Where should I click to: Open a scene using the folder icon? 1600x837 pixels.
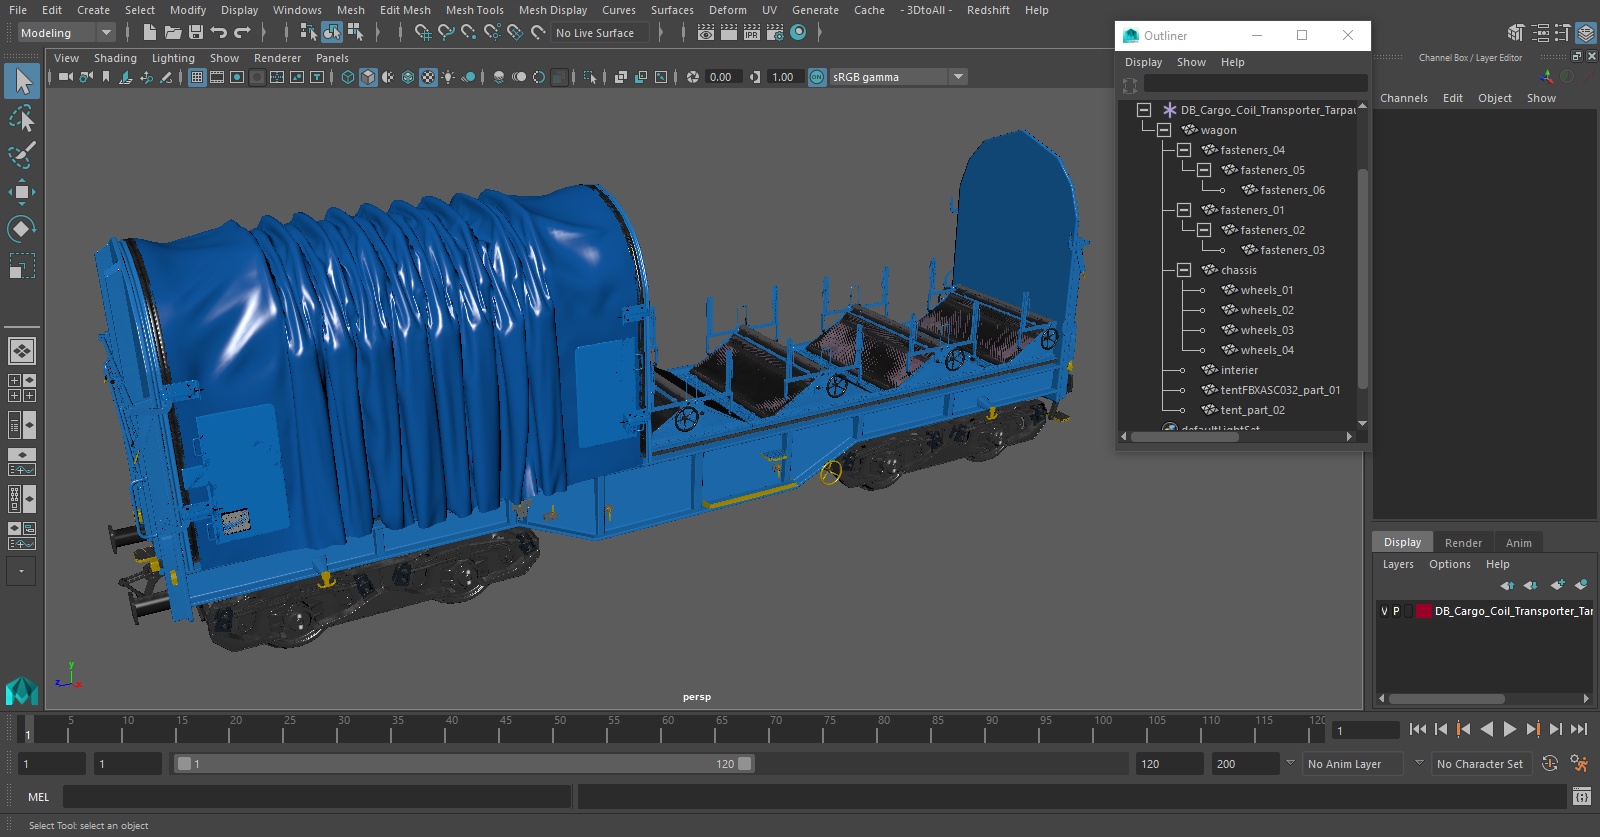[x=172, y=33]
